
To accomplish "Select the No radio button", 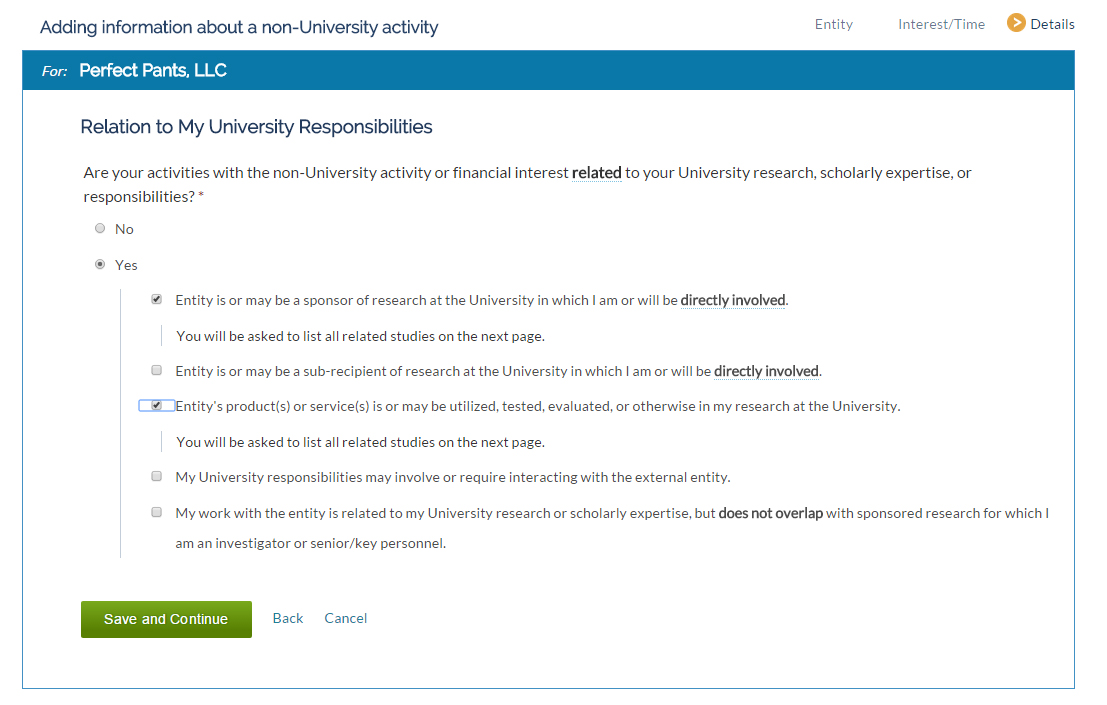I will (x=100, y=229).
